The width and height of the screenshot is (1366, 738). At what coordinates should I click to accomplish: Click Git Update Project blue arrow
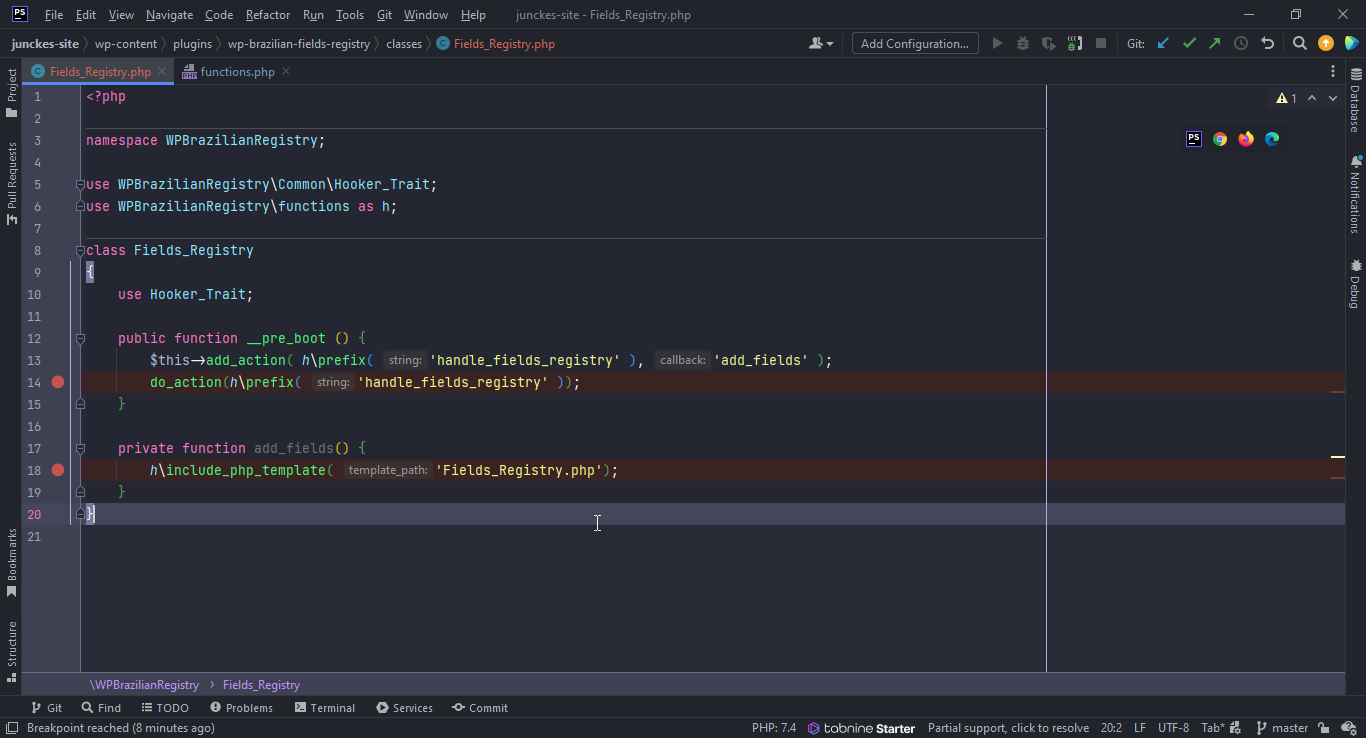click(x=1163, y=43)
